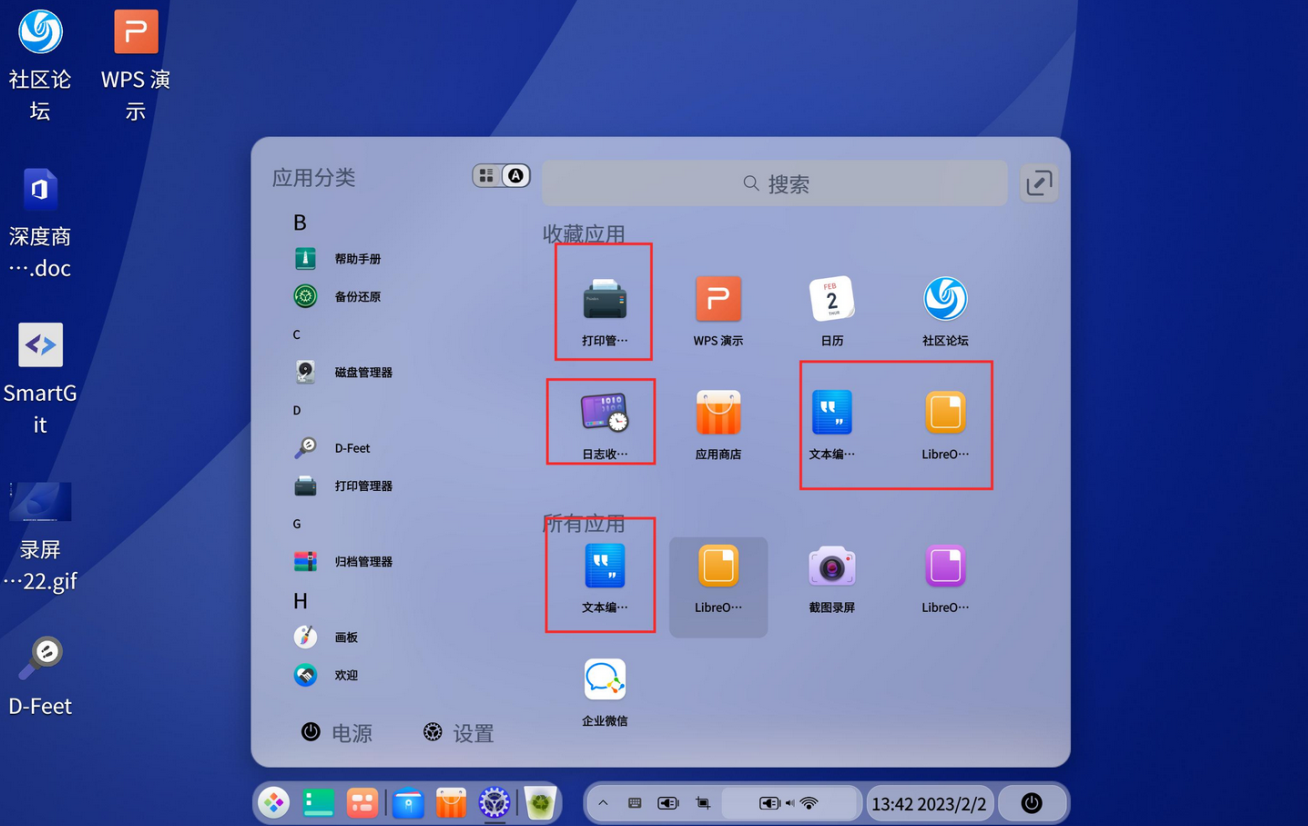Open the blue file manager dock icon
Screen dimensions: 1308x826
[408, 802]
